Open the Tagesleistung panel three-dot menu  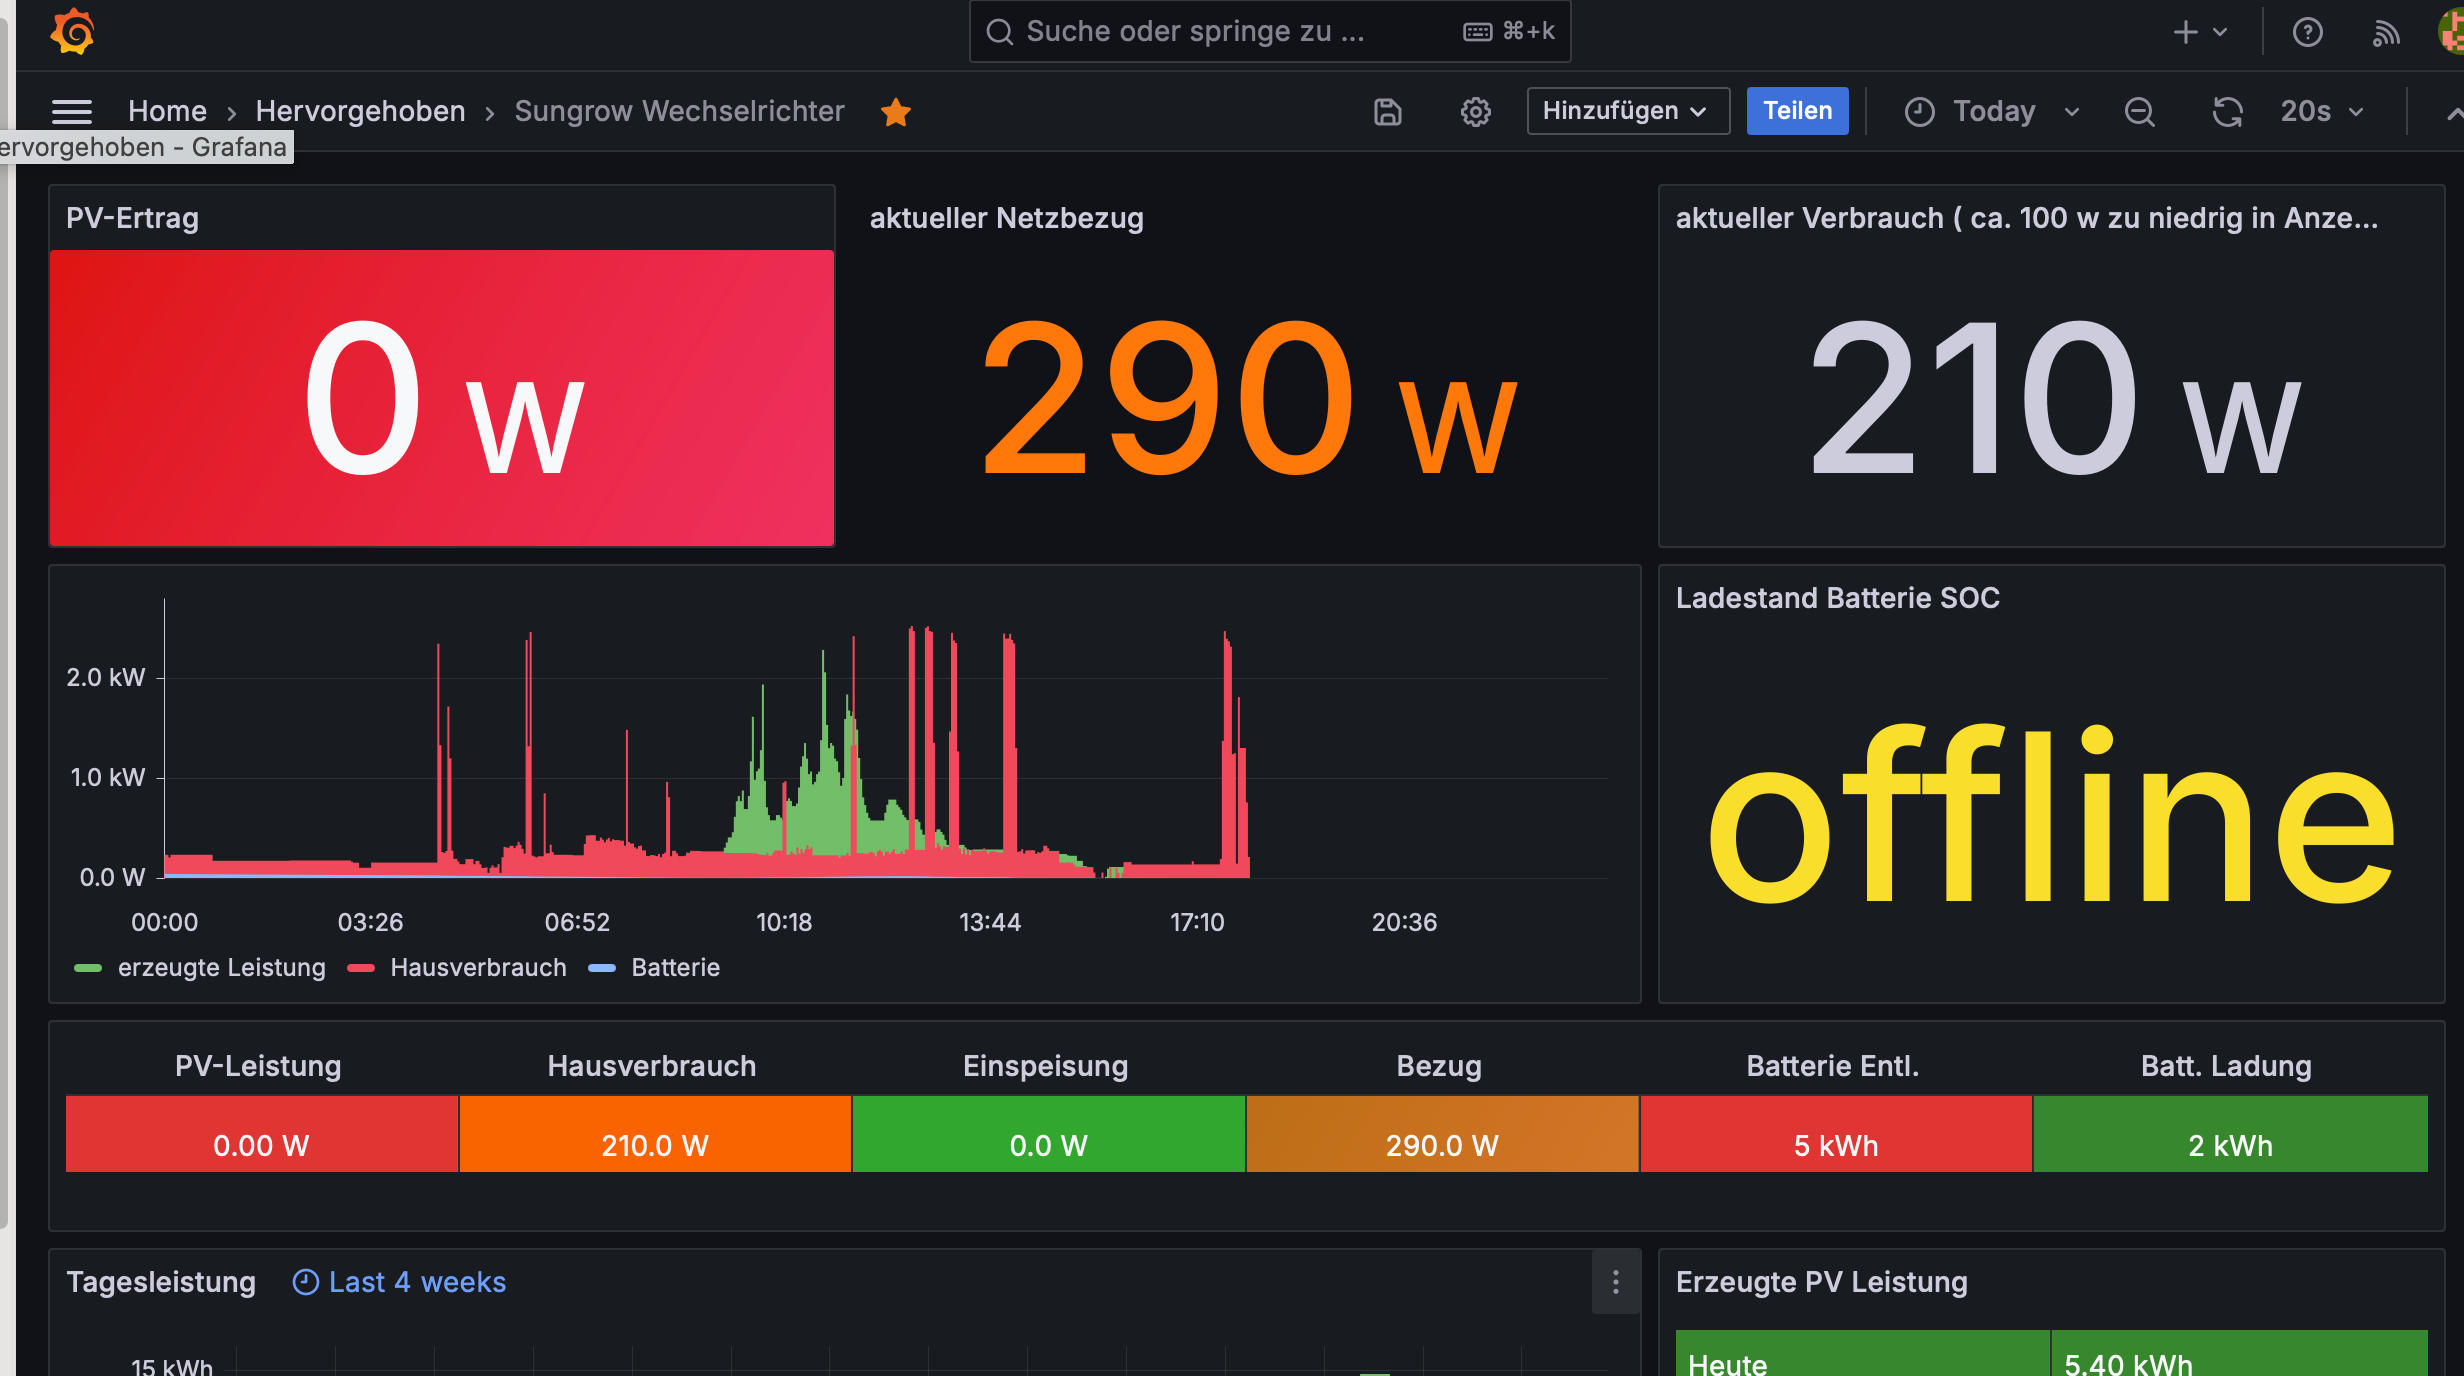1615,1282
